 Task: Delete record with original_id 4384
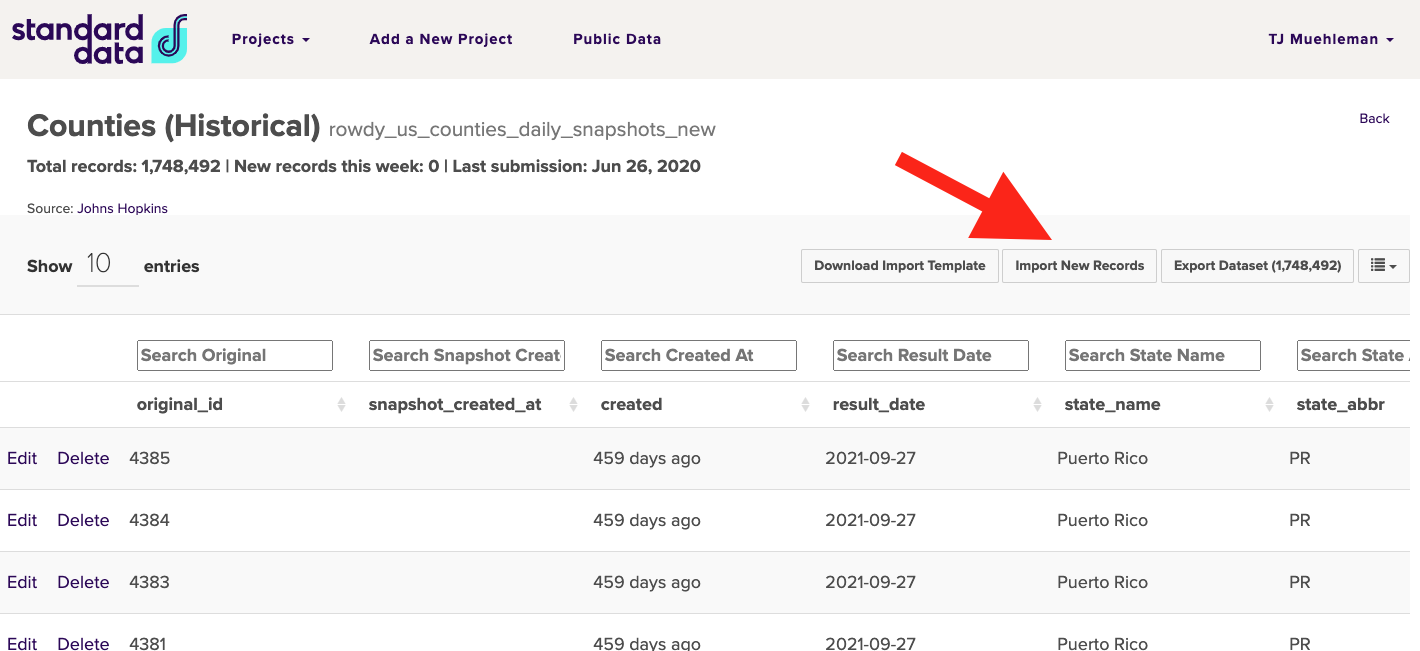point(83,521)
